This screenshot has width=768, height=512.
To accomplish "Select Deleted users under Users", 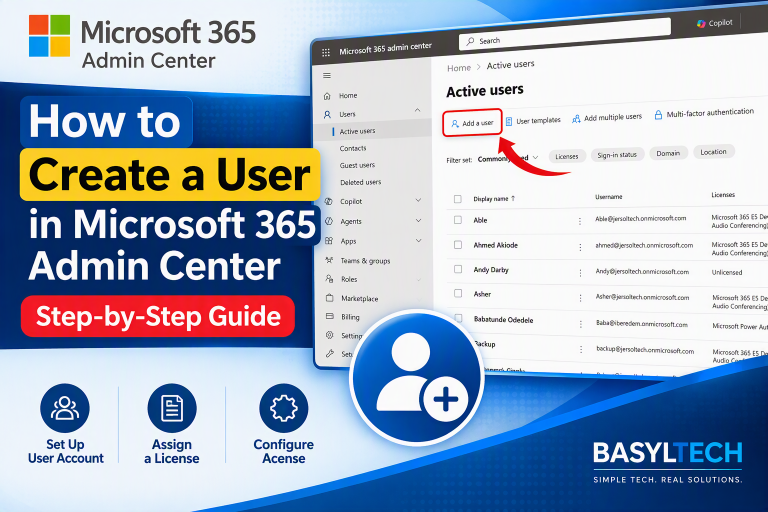I will (360, 182).
